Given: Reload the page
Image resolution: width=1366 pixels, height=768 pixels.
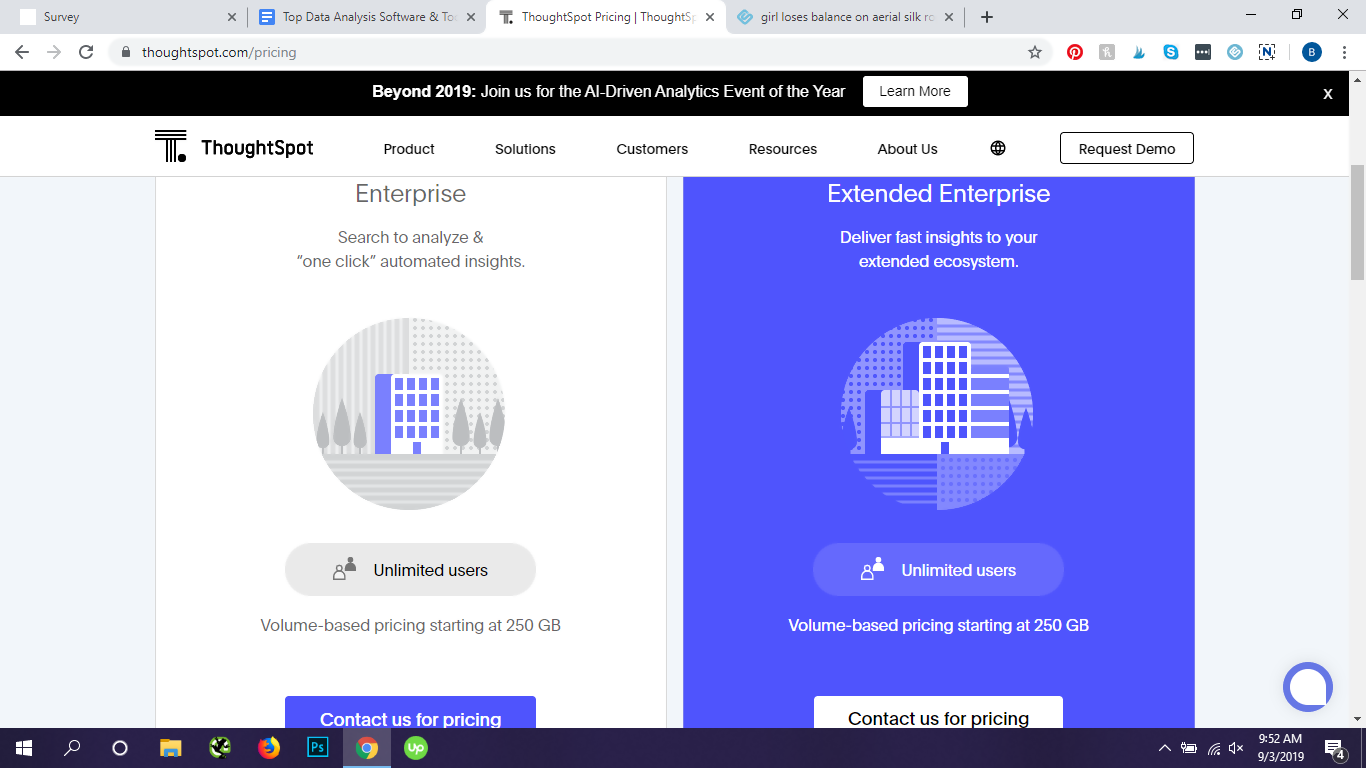Looking at the screenshot, I should click(86, 52).
